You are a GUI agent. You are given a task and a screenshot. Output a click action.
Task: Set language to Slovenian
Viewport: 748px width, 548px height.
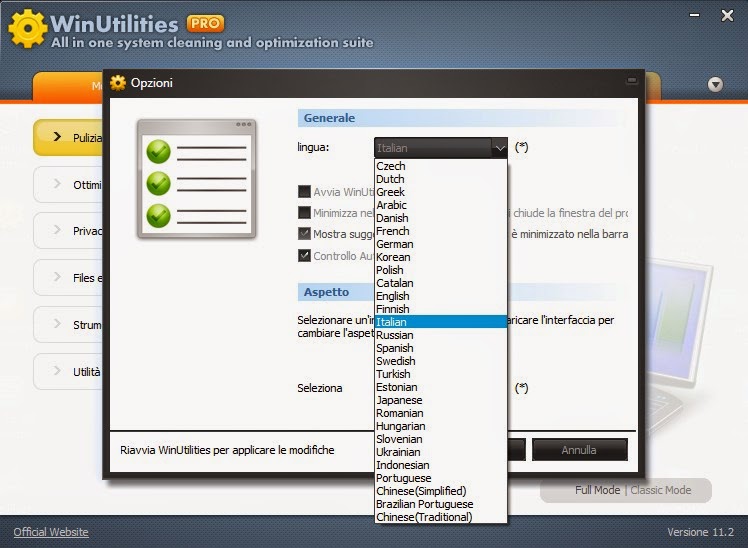click(x=440, y=439)
